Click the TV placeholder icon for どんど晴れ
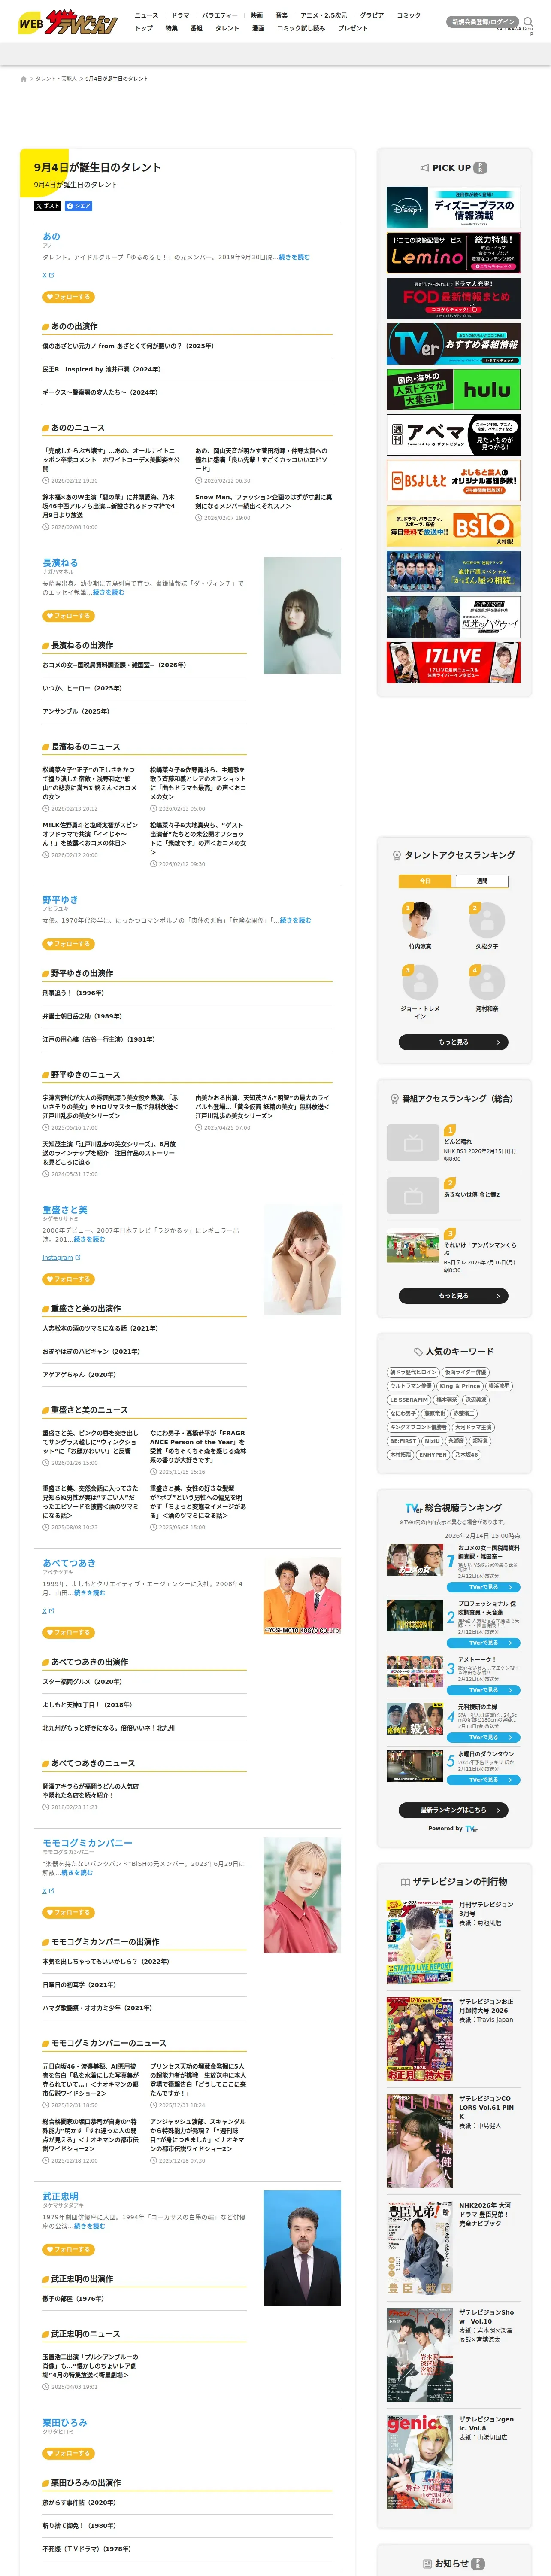Screen dimensions: 551x2576 (413, 1142)
